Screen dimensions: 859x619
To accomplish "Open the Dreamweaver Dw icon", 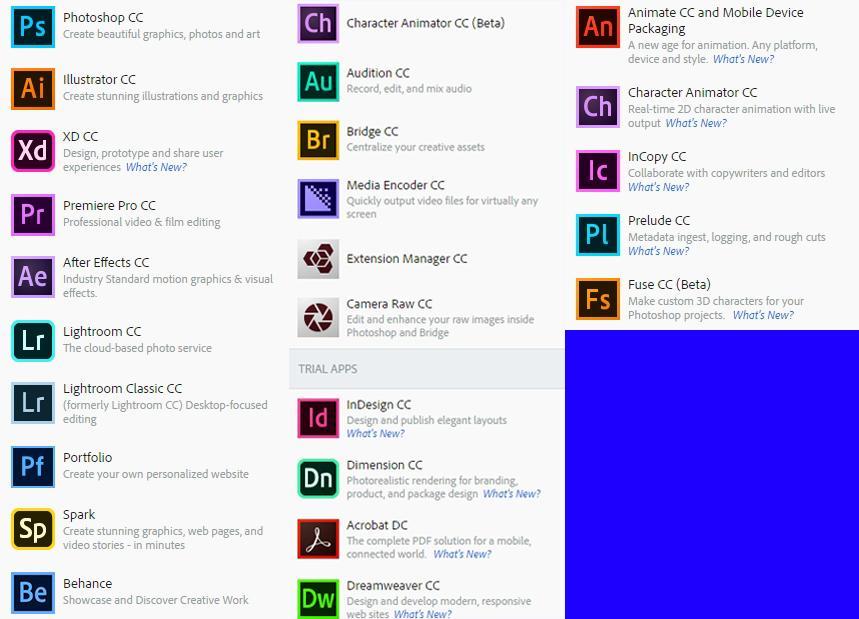I will click(x=318, y=599).
